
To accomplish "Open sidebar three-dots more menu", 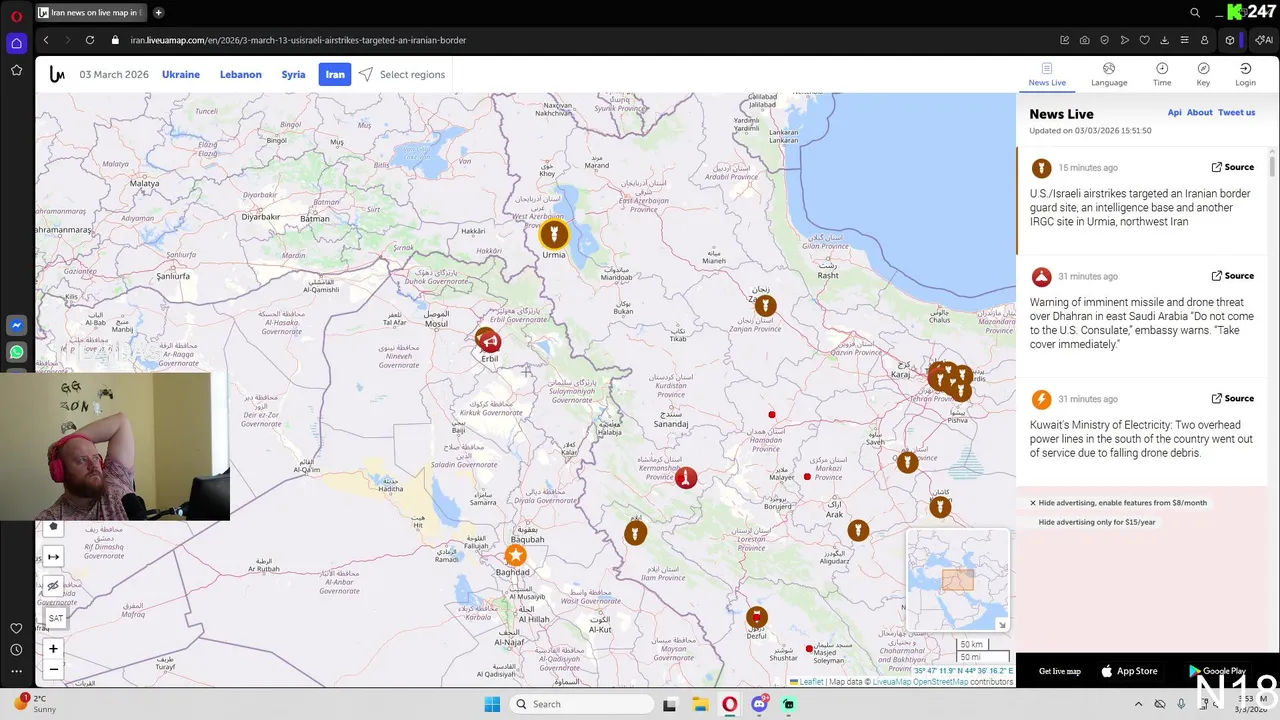I will 16,671.
